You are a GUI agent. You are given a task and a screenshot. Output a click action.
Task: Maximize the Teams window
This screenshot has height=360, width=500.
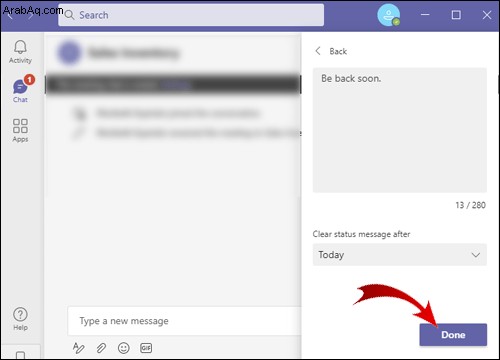[456, 15]
